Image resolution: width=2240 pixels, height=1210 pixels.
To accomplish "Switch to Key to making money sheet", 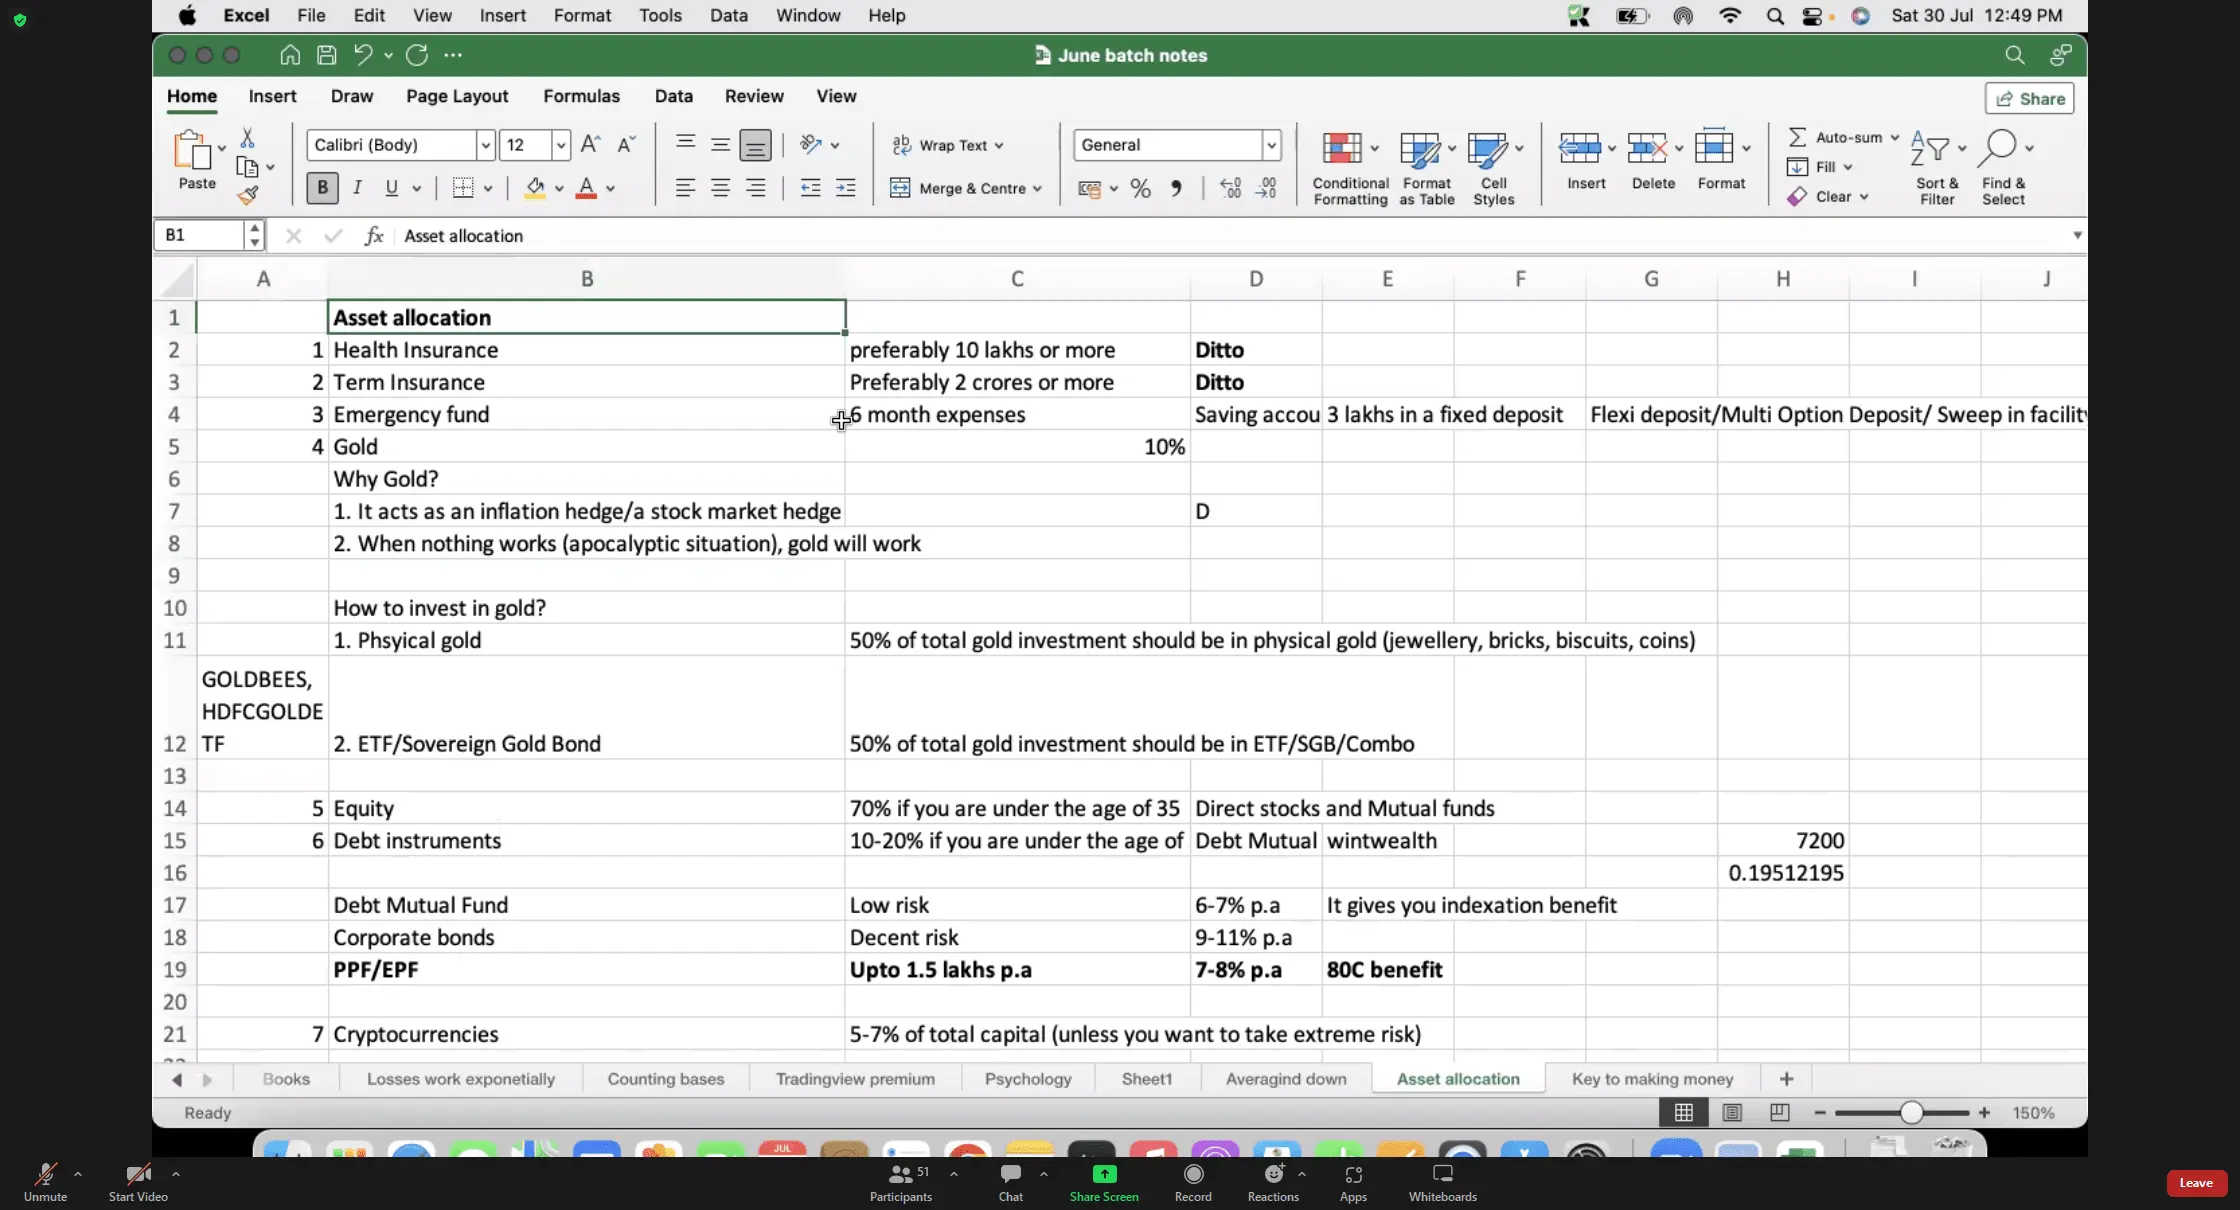I will click(x=1652, y=1079).
